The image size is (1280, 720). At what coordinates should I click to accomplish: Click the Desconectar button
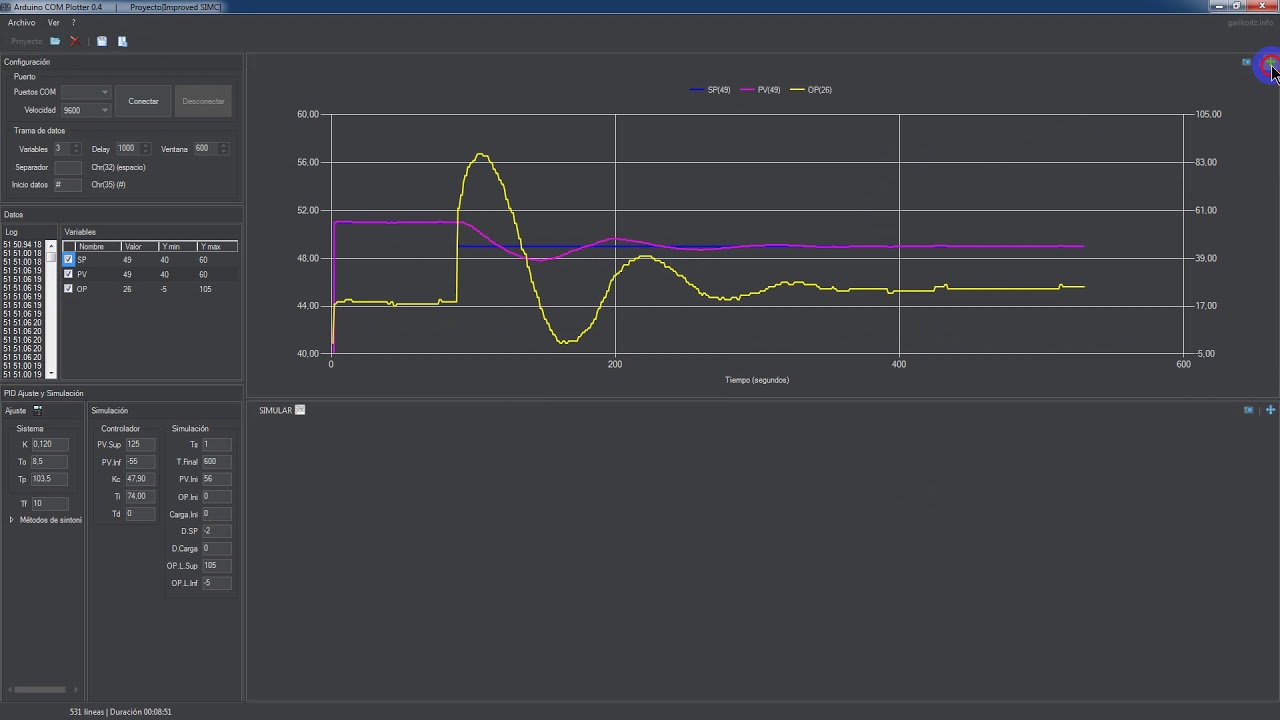pos(204,101)
